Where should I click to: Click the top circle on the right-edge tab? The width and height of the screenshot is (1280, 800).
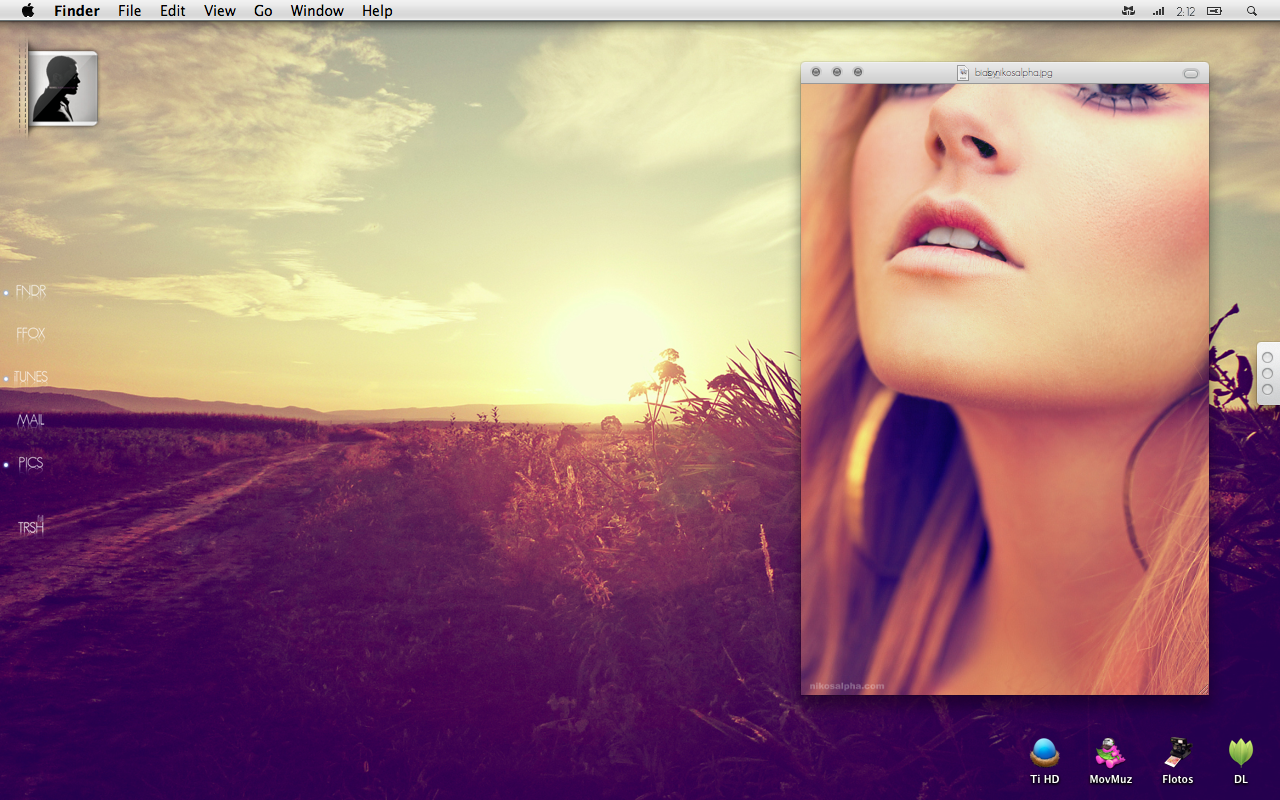pos(1268,358)
